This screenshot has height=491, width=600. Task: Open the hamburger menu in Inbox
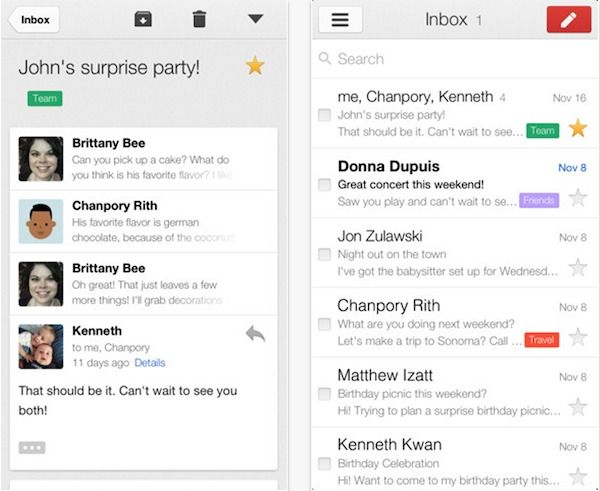click(x=340, y=20)
